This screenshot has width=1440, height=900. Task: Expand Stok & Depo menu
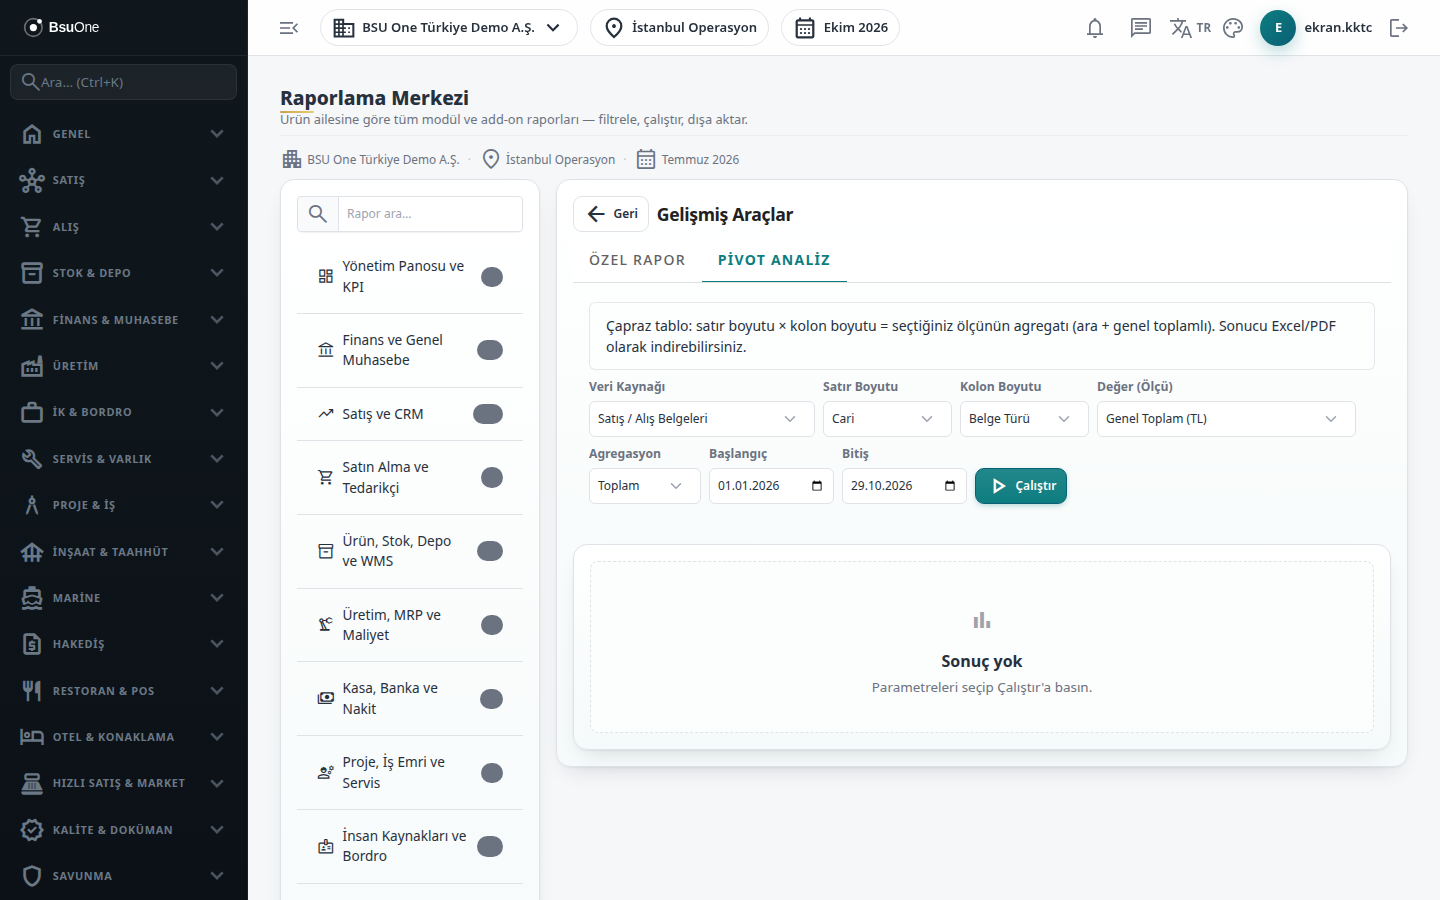[124, 273]
